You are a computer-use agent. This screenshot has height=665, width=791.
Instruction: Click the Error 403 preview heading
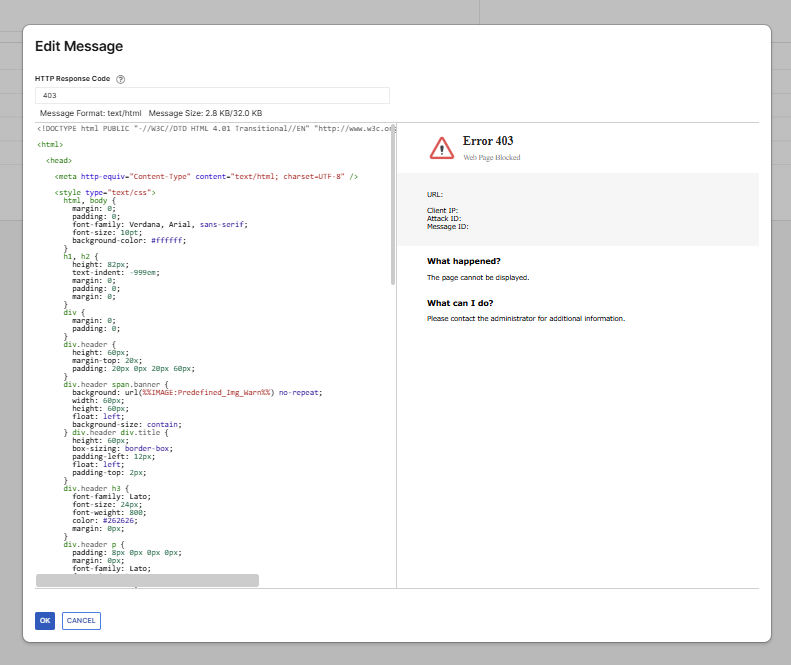point(488,141)
